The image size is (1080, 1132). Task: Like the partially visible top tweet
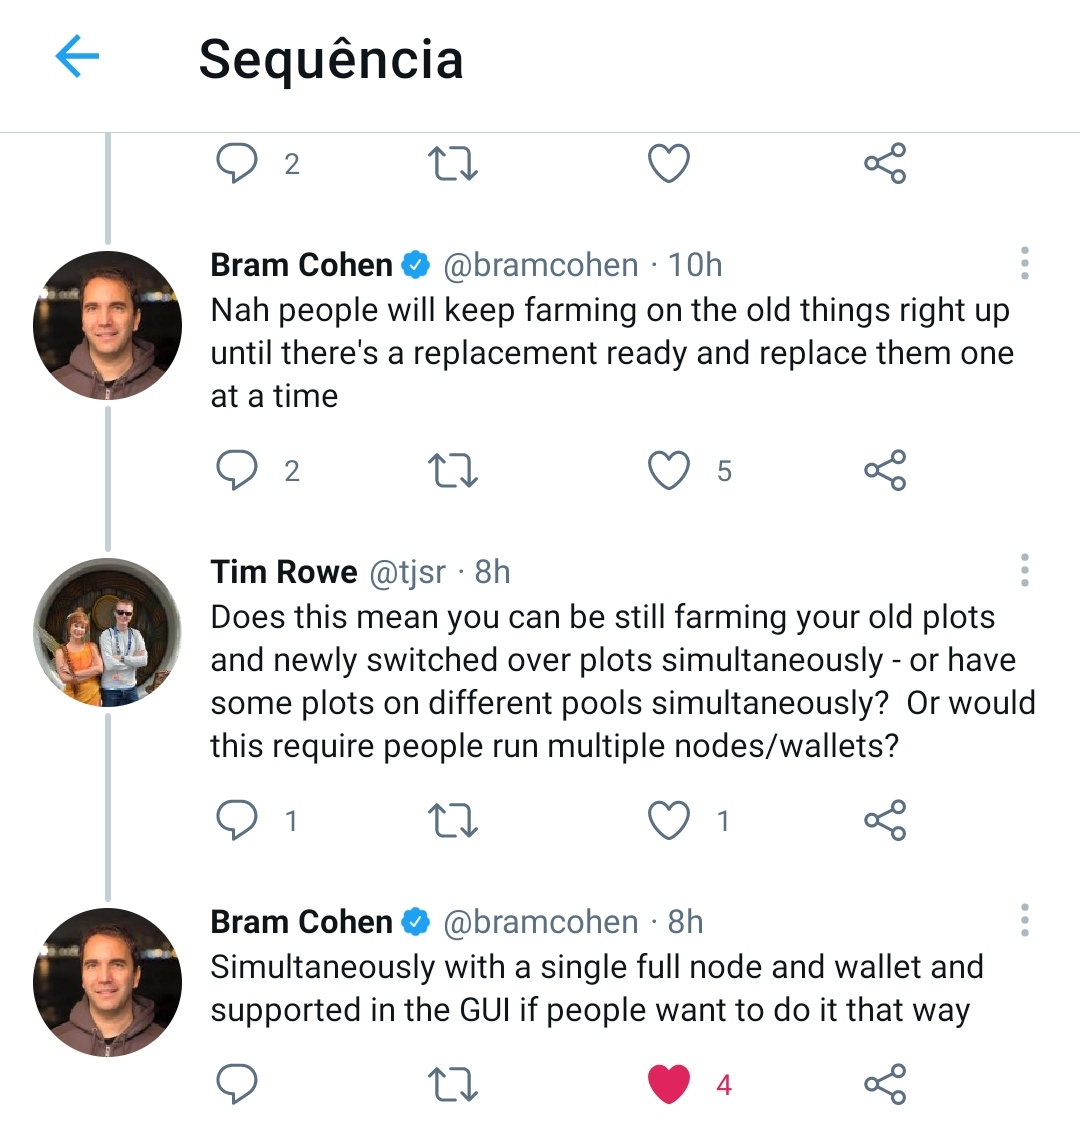669,164
